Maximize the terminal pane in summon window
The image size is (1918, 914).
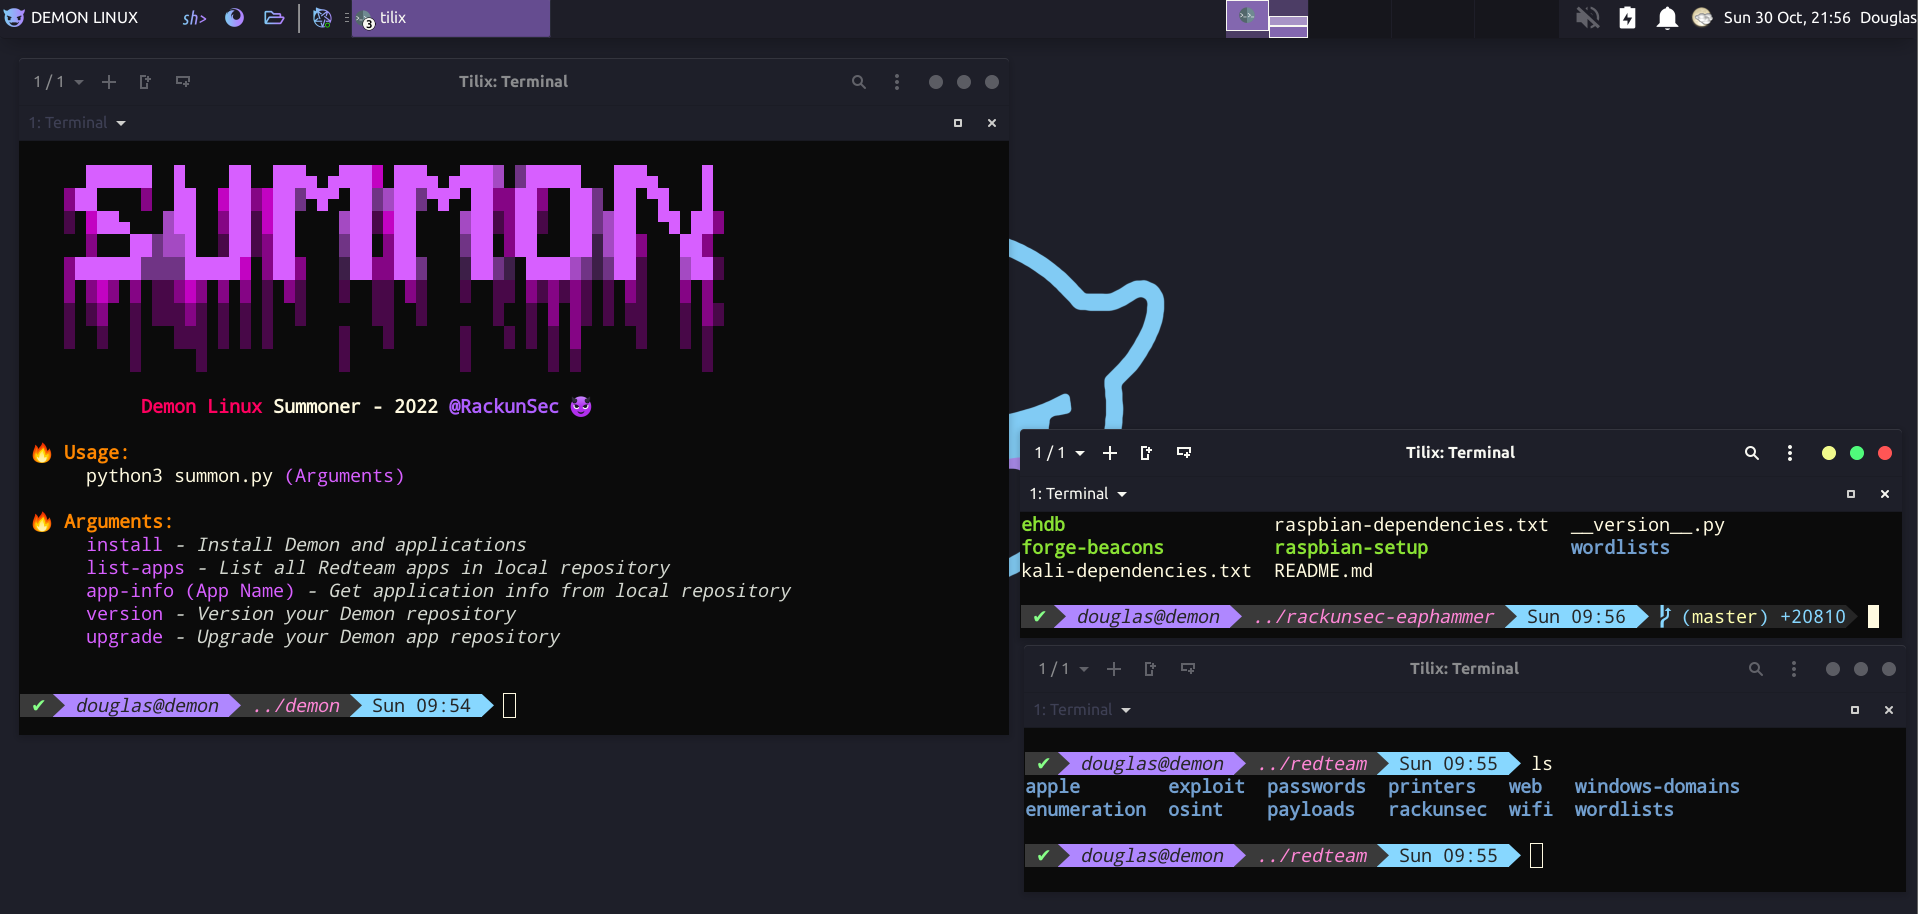point(958,123)
